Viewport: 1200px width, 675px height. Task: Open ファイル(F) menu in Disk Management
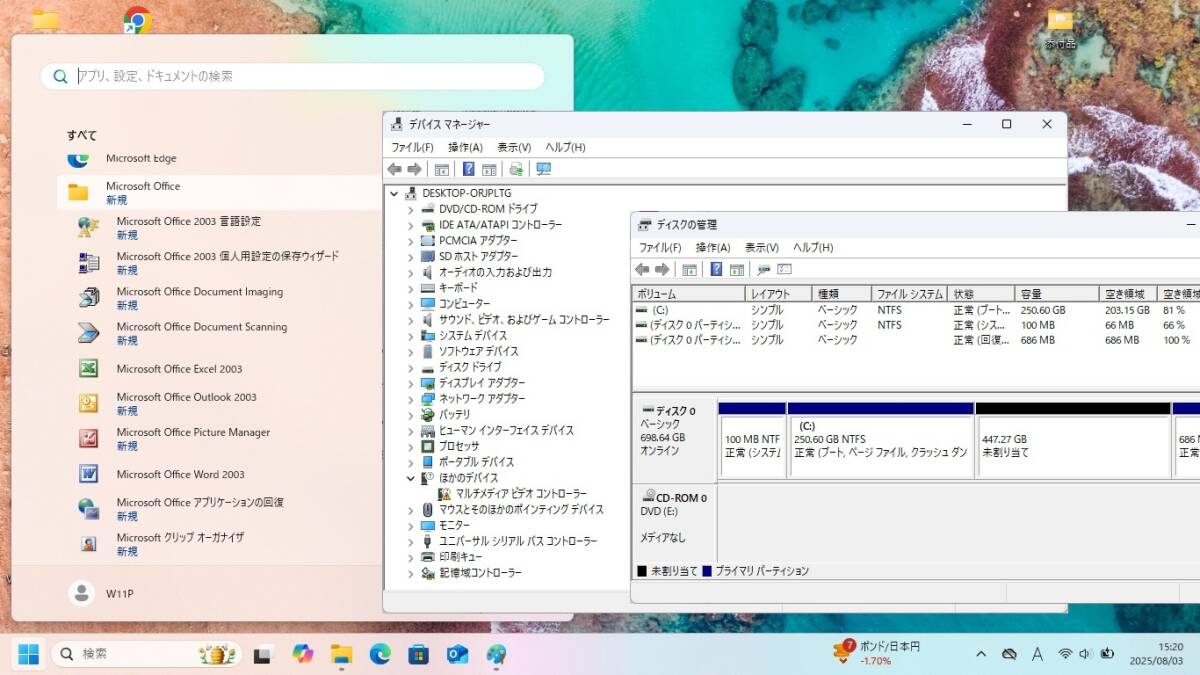pyautogui.click(x=660, y=247)
